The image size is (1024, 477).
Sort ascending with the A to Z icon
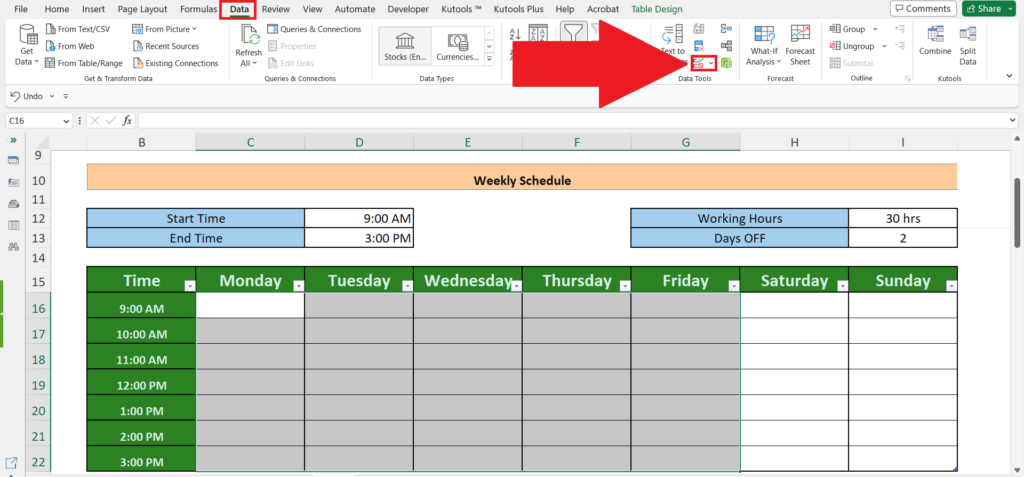click(515, 34)
